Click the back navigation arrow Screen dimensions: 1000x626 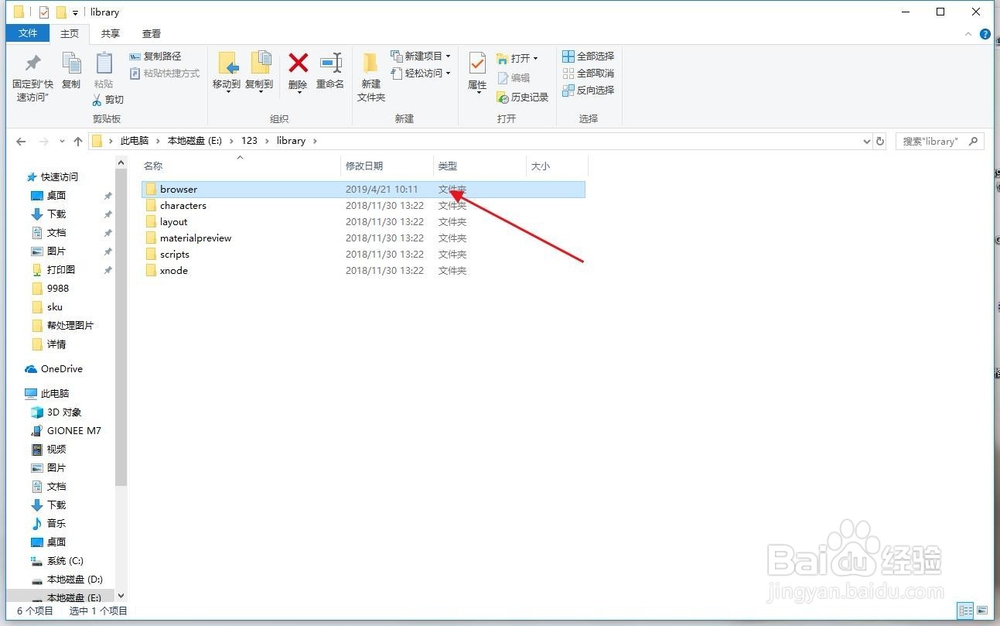[21, 142]
